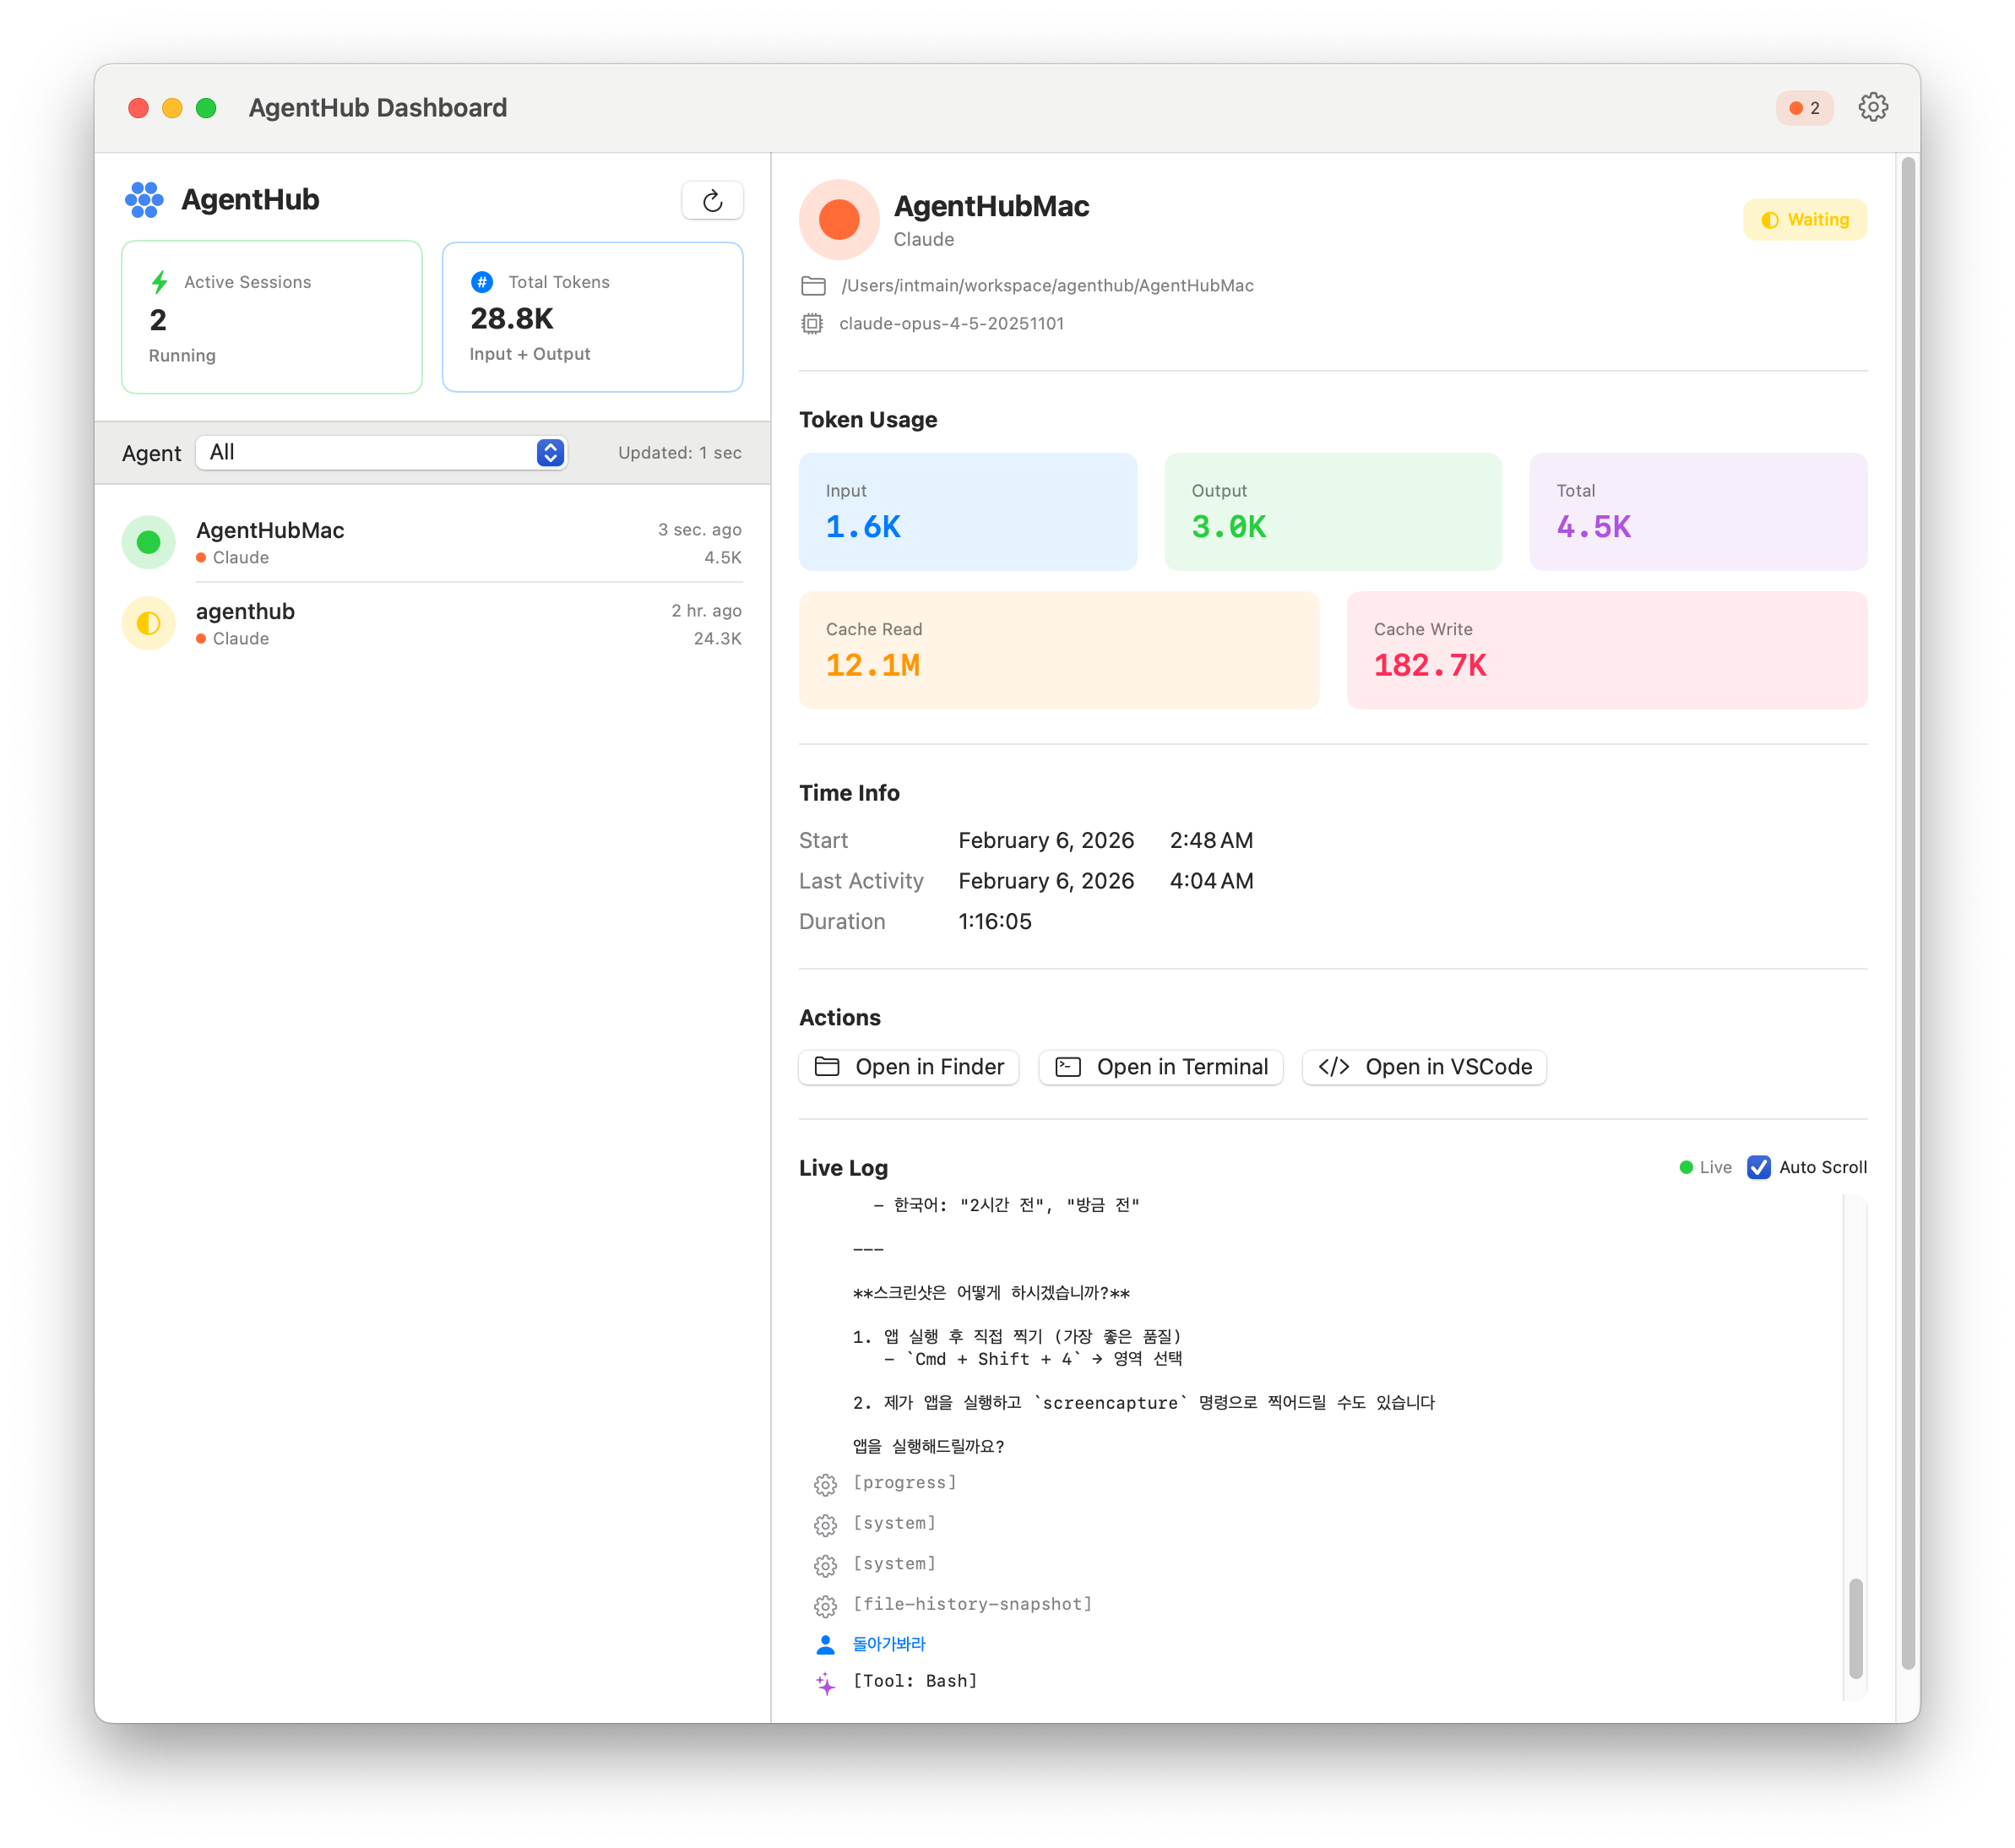The width and height of the screenshot is (2015, 1848).
Task: Click the gear icon beside the [progress] log entry
Action: pyautogui.click(x=825, y=1484)
